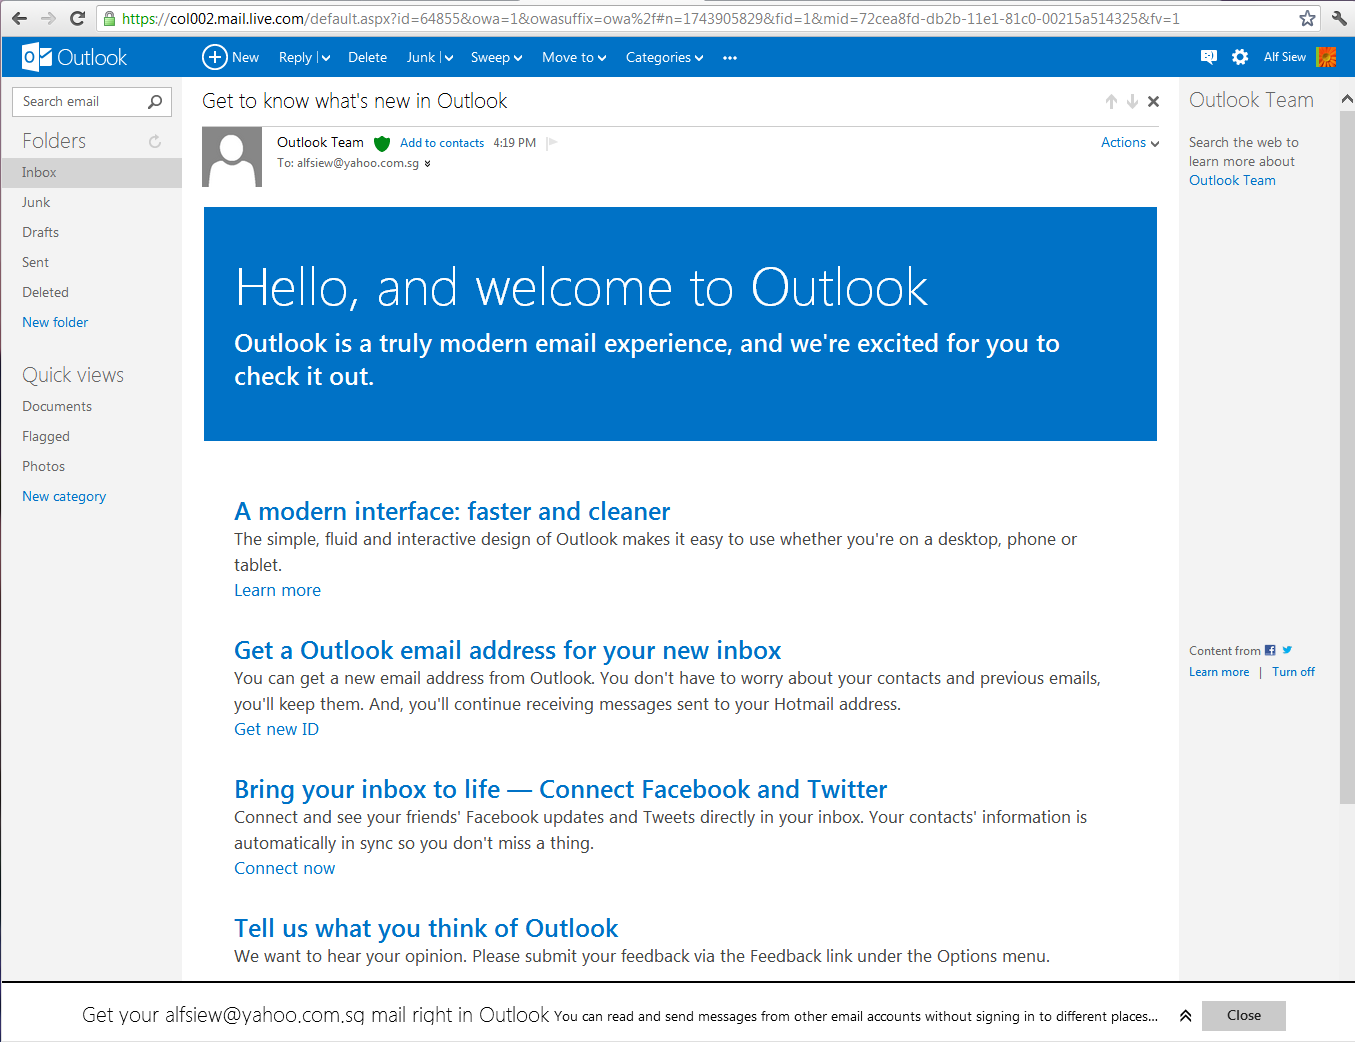Screen dimensions: 1355x1042
Task: Open the messaging chat icon
Action: (x=1209, y=57)
